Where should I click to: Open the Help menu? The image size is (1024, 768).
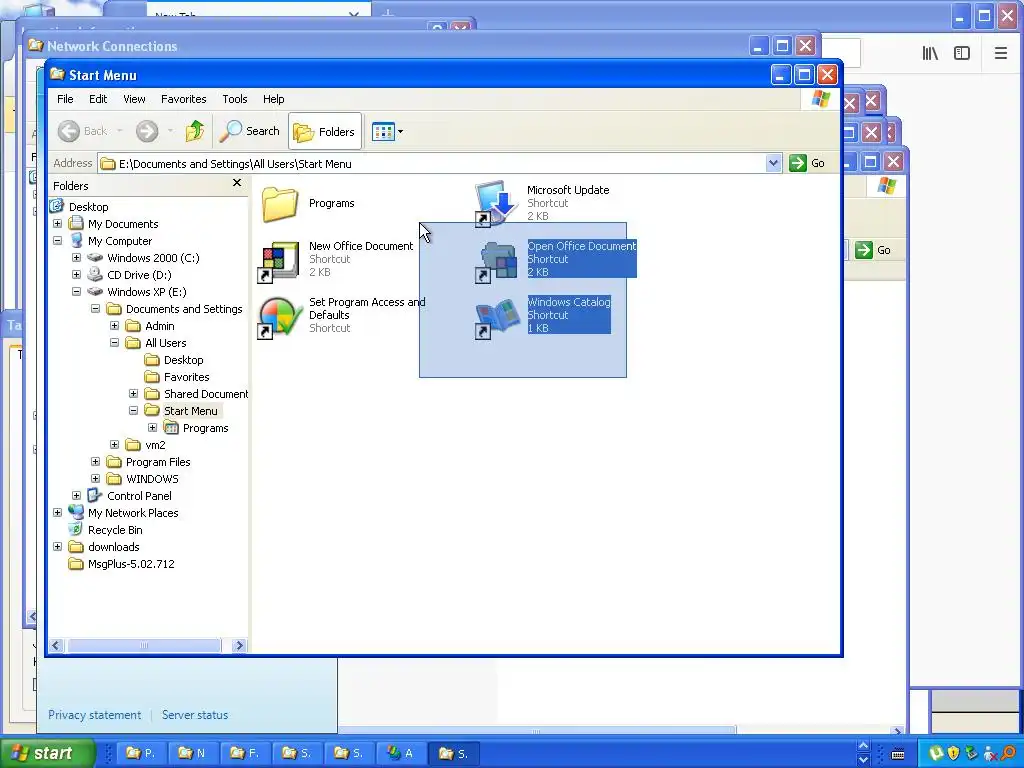(x=274, y=99)
